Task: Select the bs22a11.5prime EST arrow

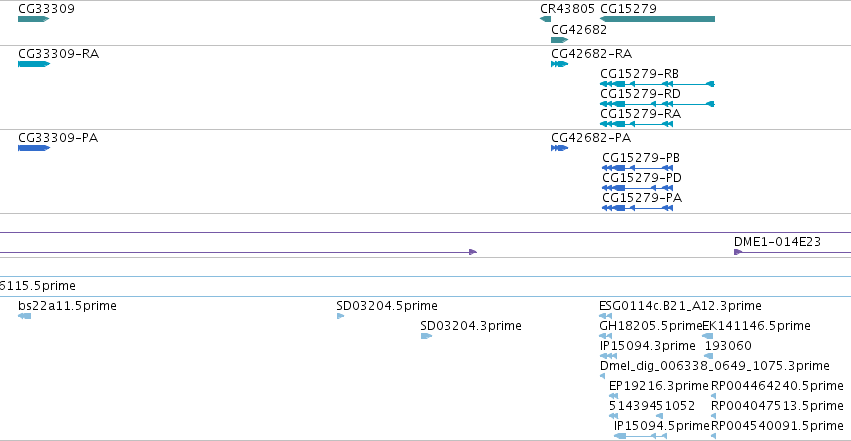Action: point(24,316)
